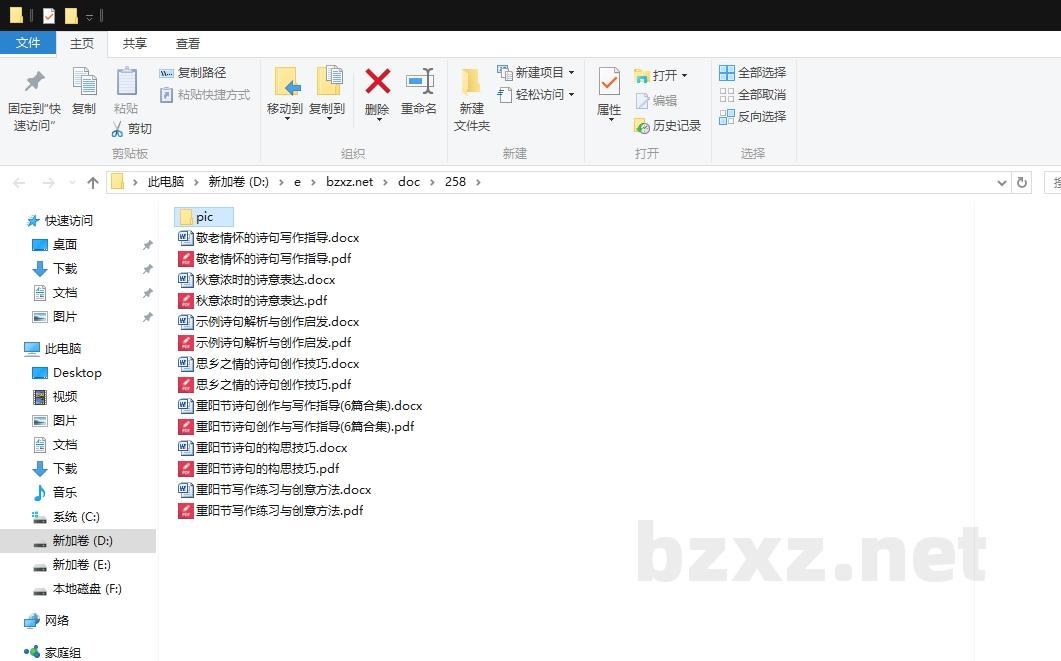
Task: Refresh the current folder view
Action: tap(1021, 182)
